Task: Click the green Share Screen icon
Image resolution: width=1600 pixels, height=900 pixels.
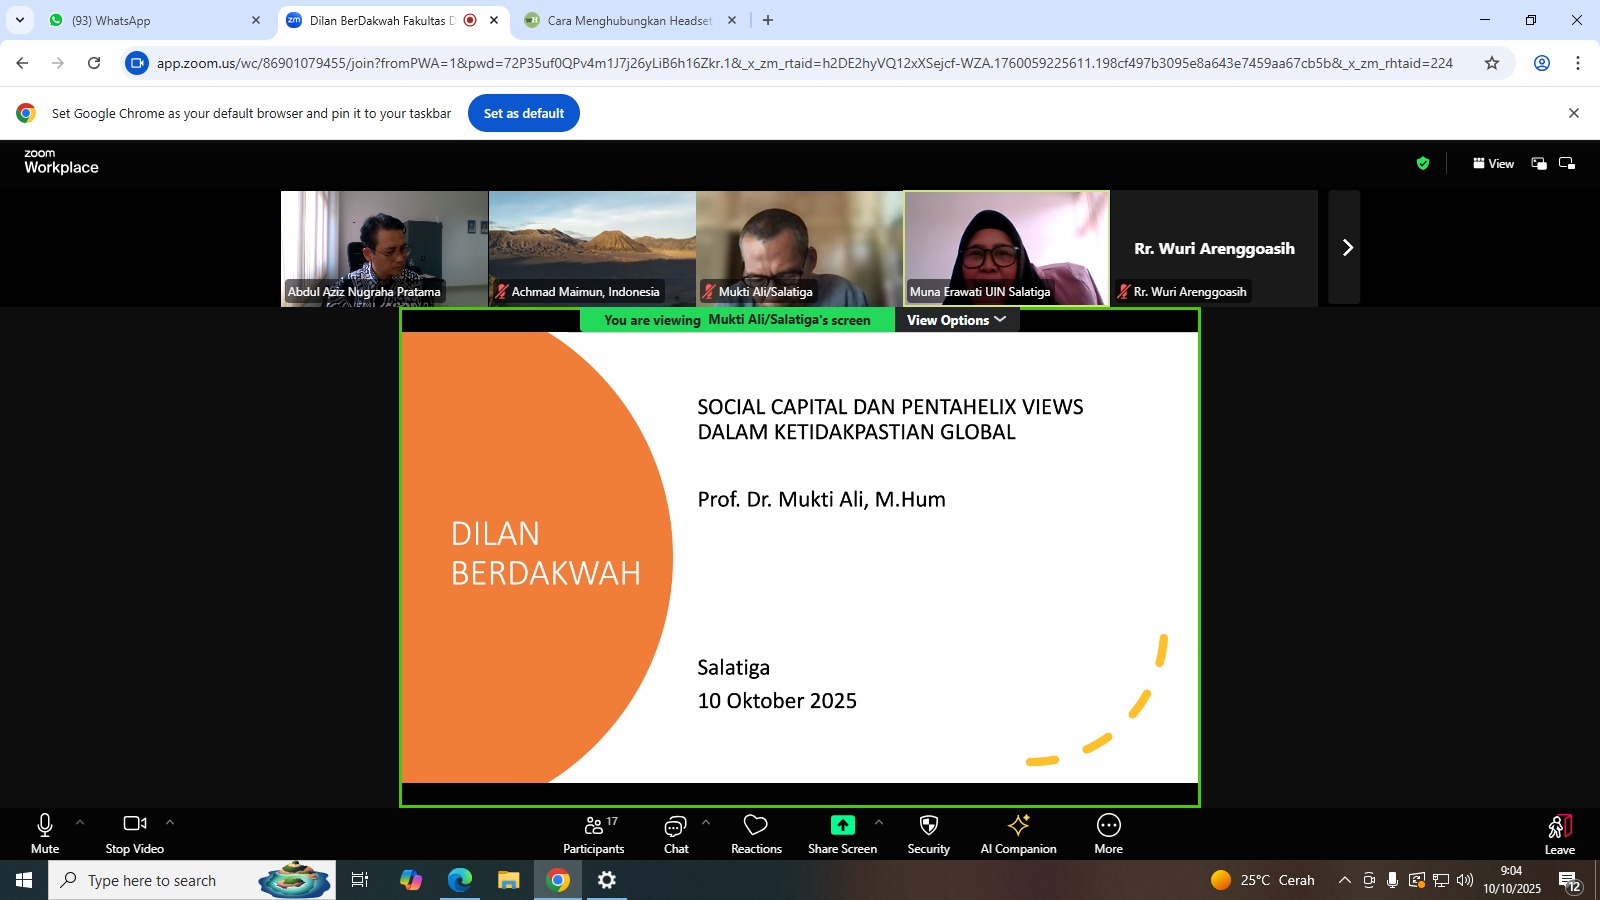Action: 842,825
